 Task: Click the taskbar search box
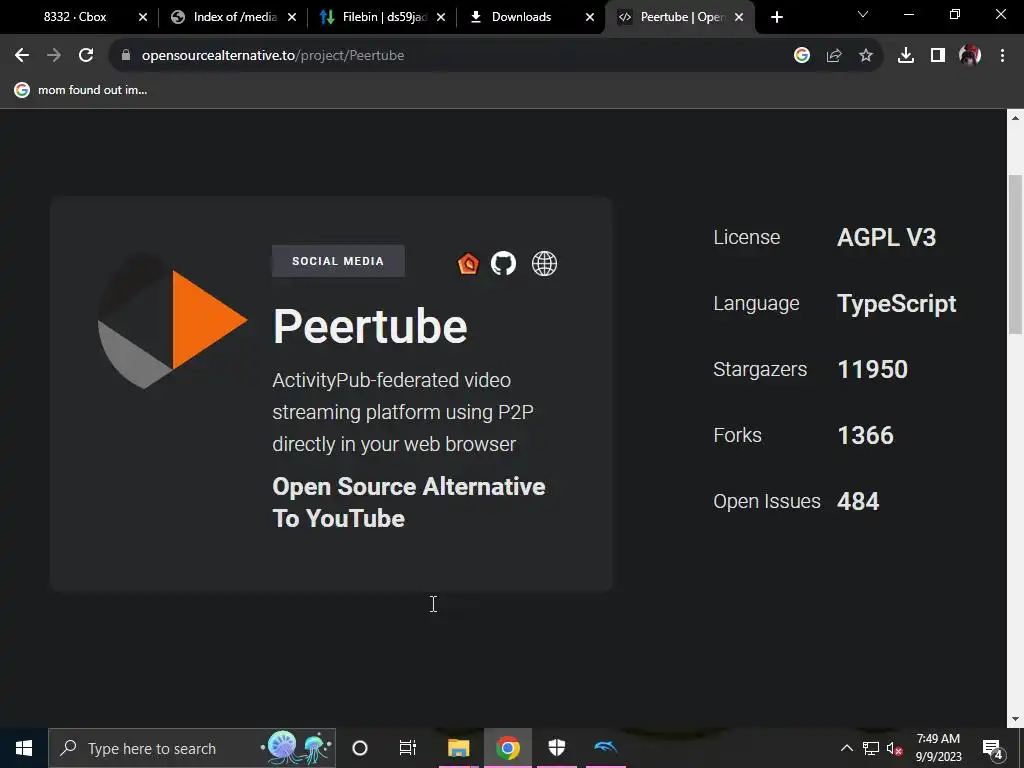(x=192, y=748)
